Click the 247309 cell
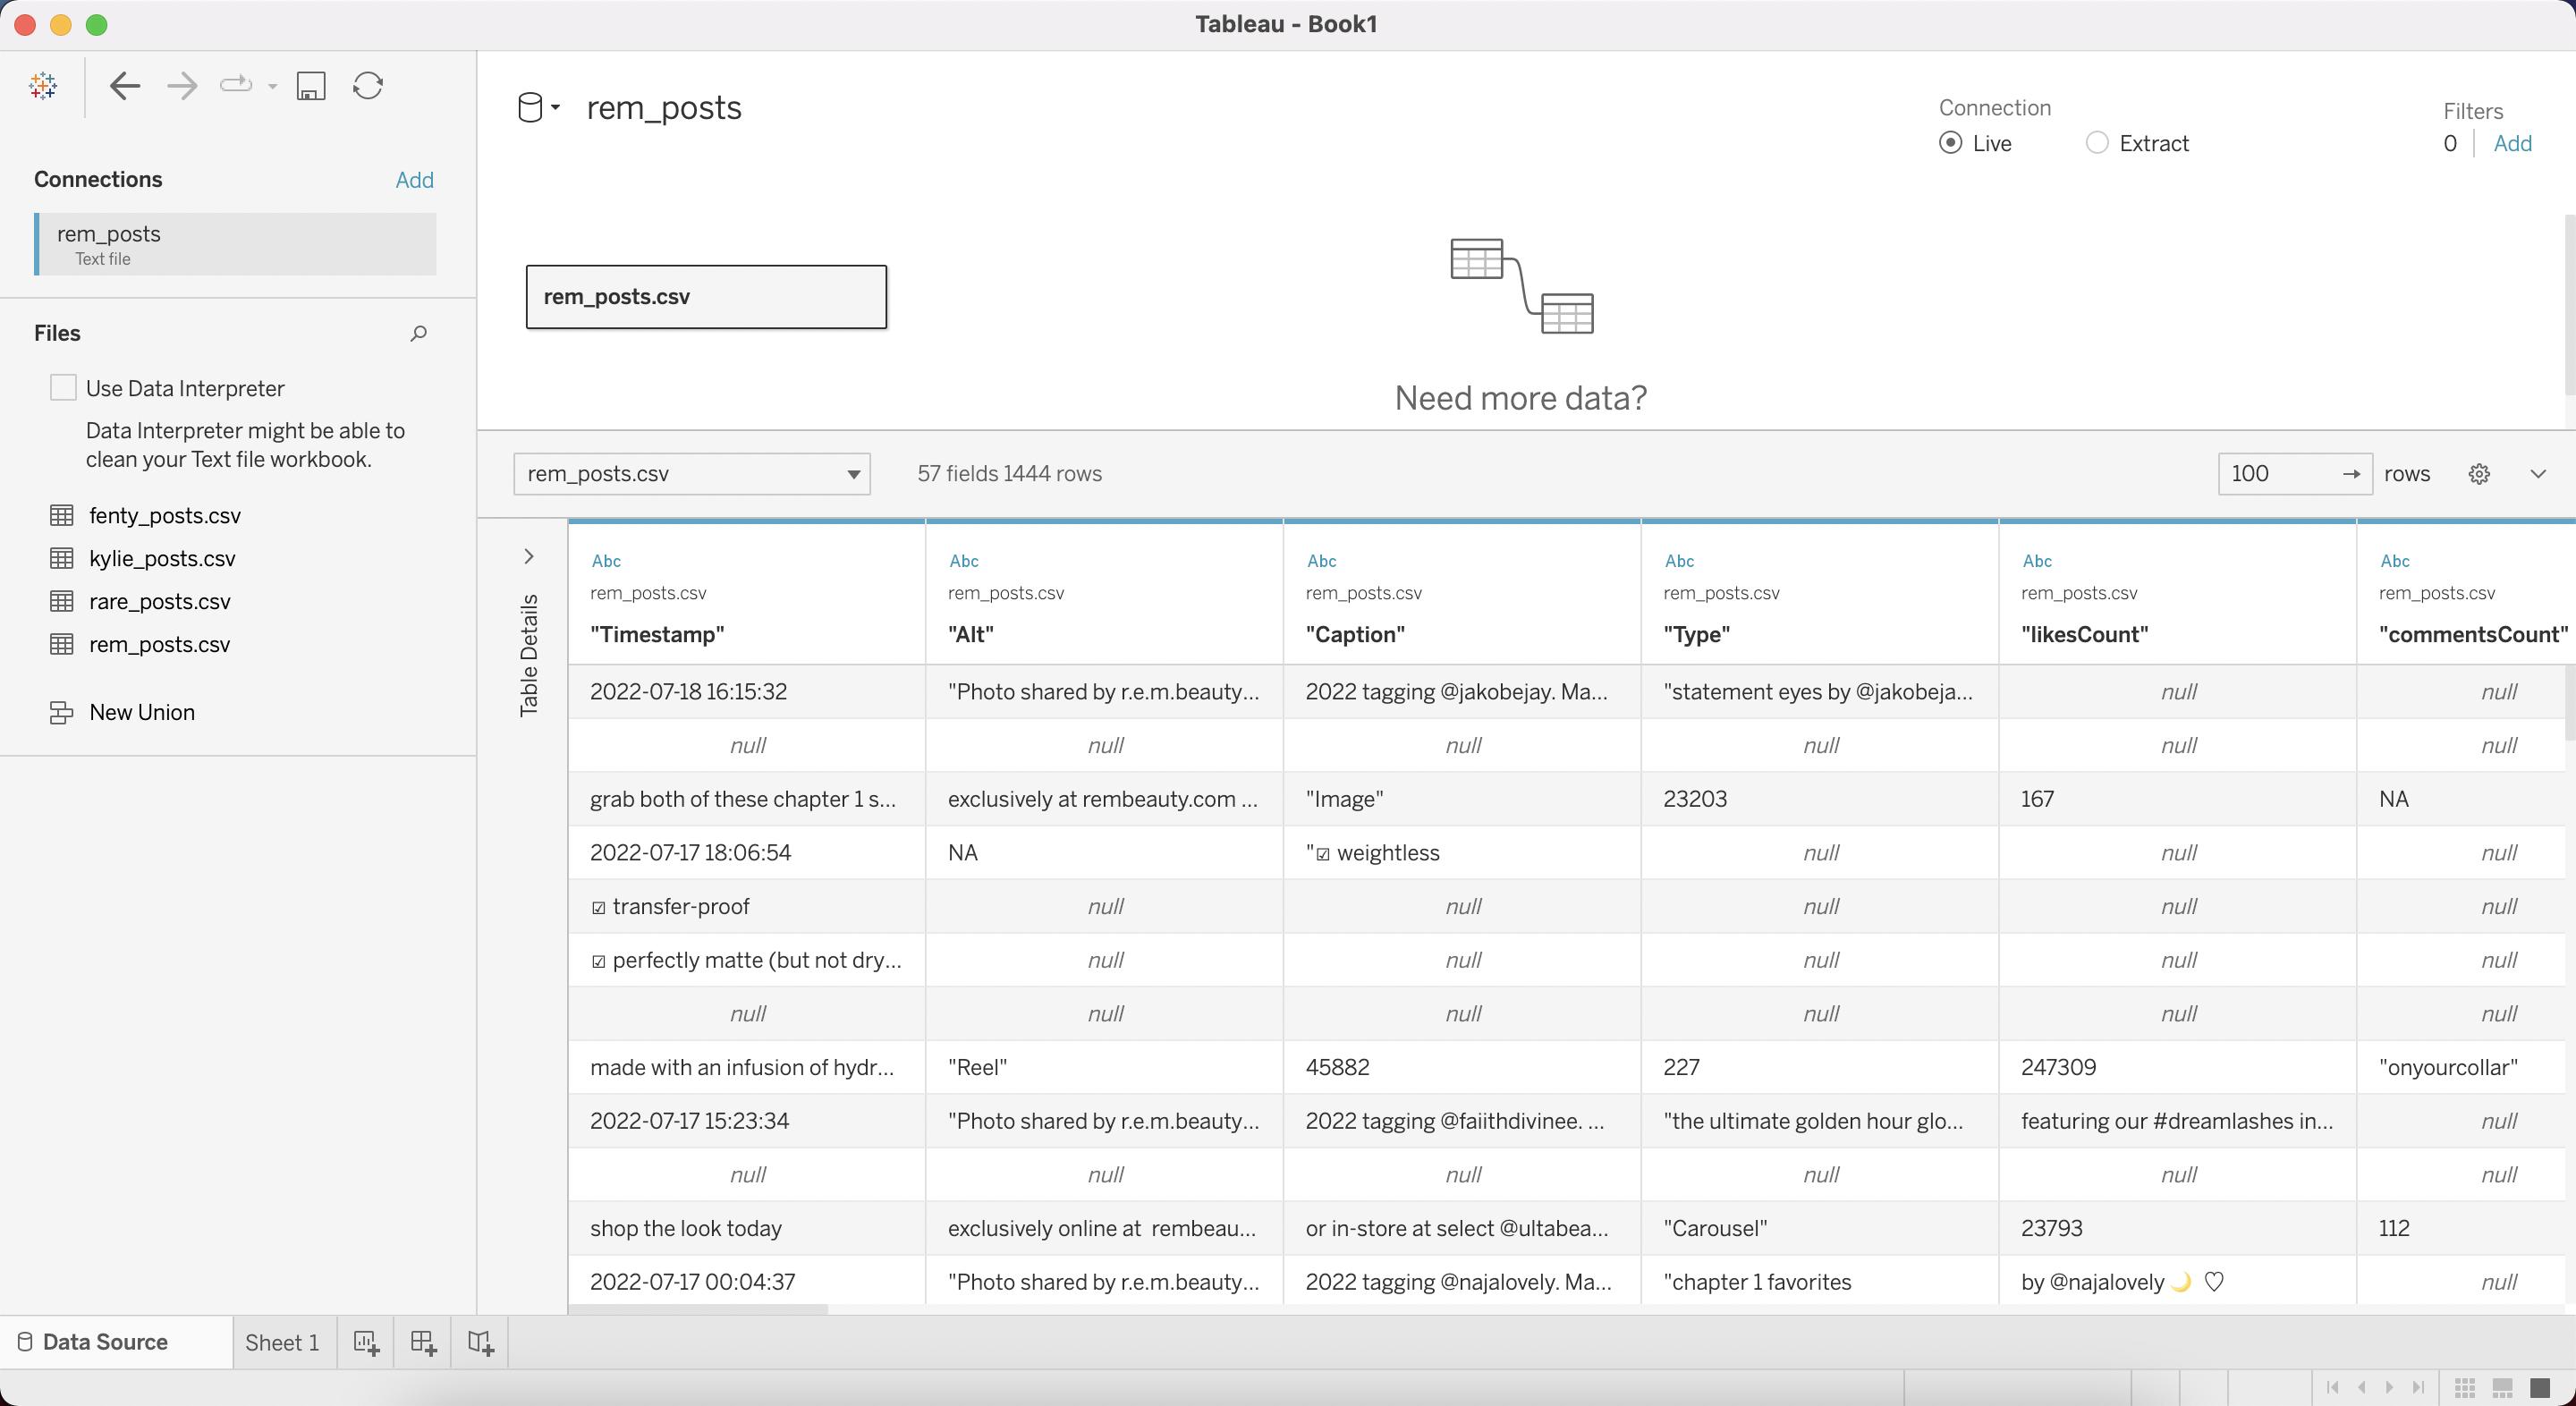The width and height of the screenshot is (2576, 1406). click(x=2178, y=1067)
